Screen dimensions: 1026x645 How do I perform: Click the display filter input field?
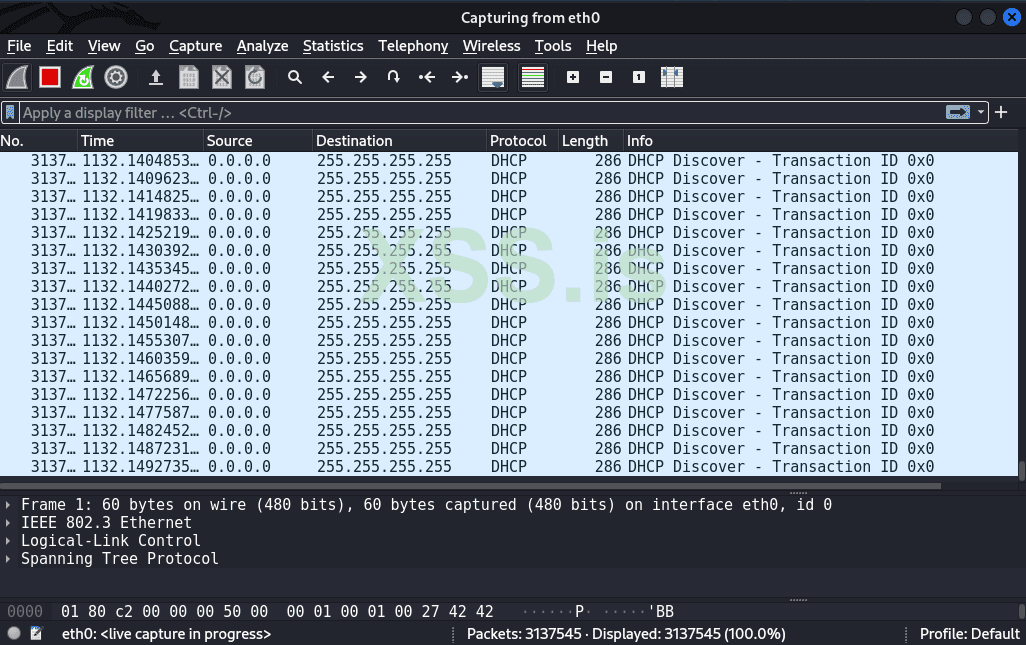(x=400, y=112)
